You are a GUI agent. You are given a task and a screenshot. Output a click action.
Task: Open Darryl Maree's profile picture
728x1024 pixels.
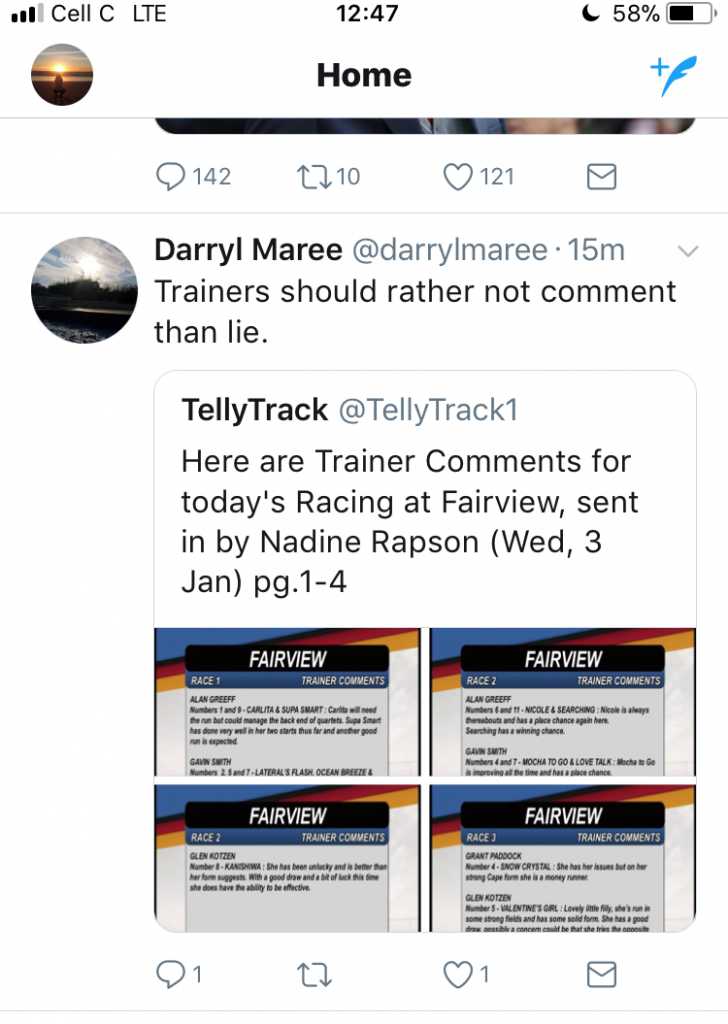(x=84, y=290)
